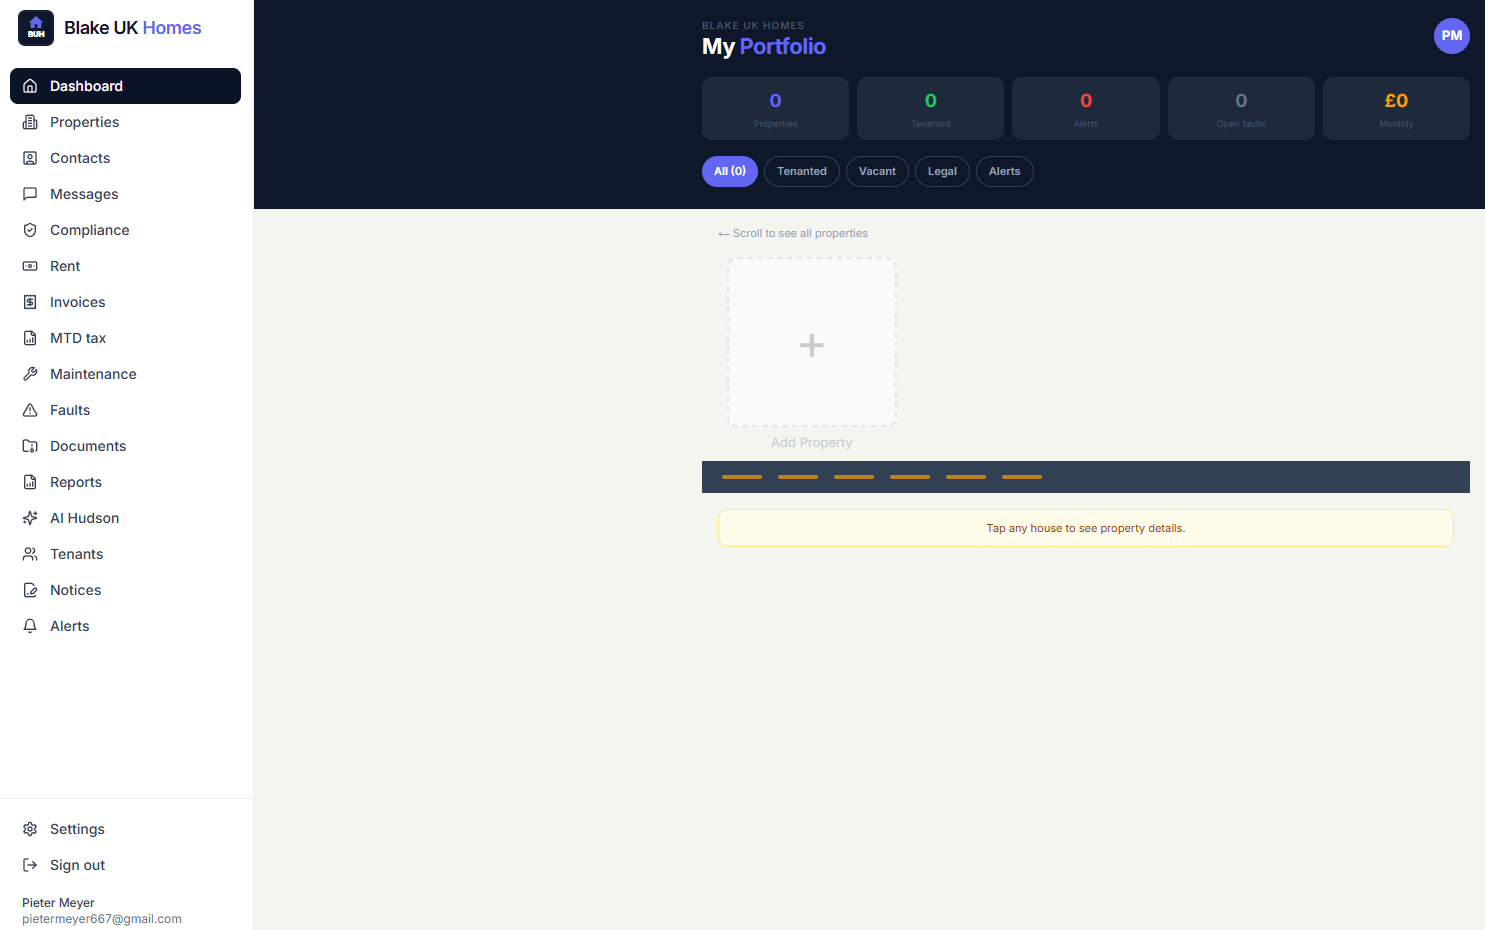Screen dimensions: 1485x930
Task: Click the plus icon to add property
Action: [x=812, y=345]
